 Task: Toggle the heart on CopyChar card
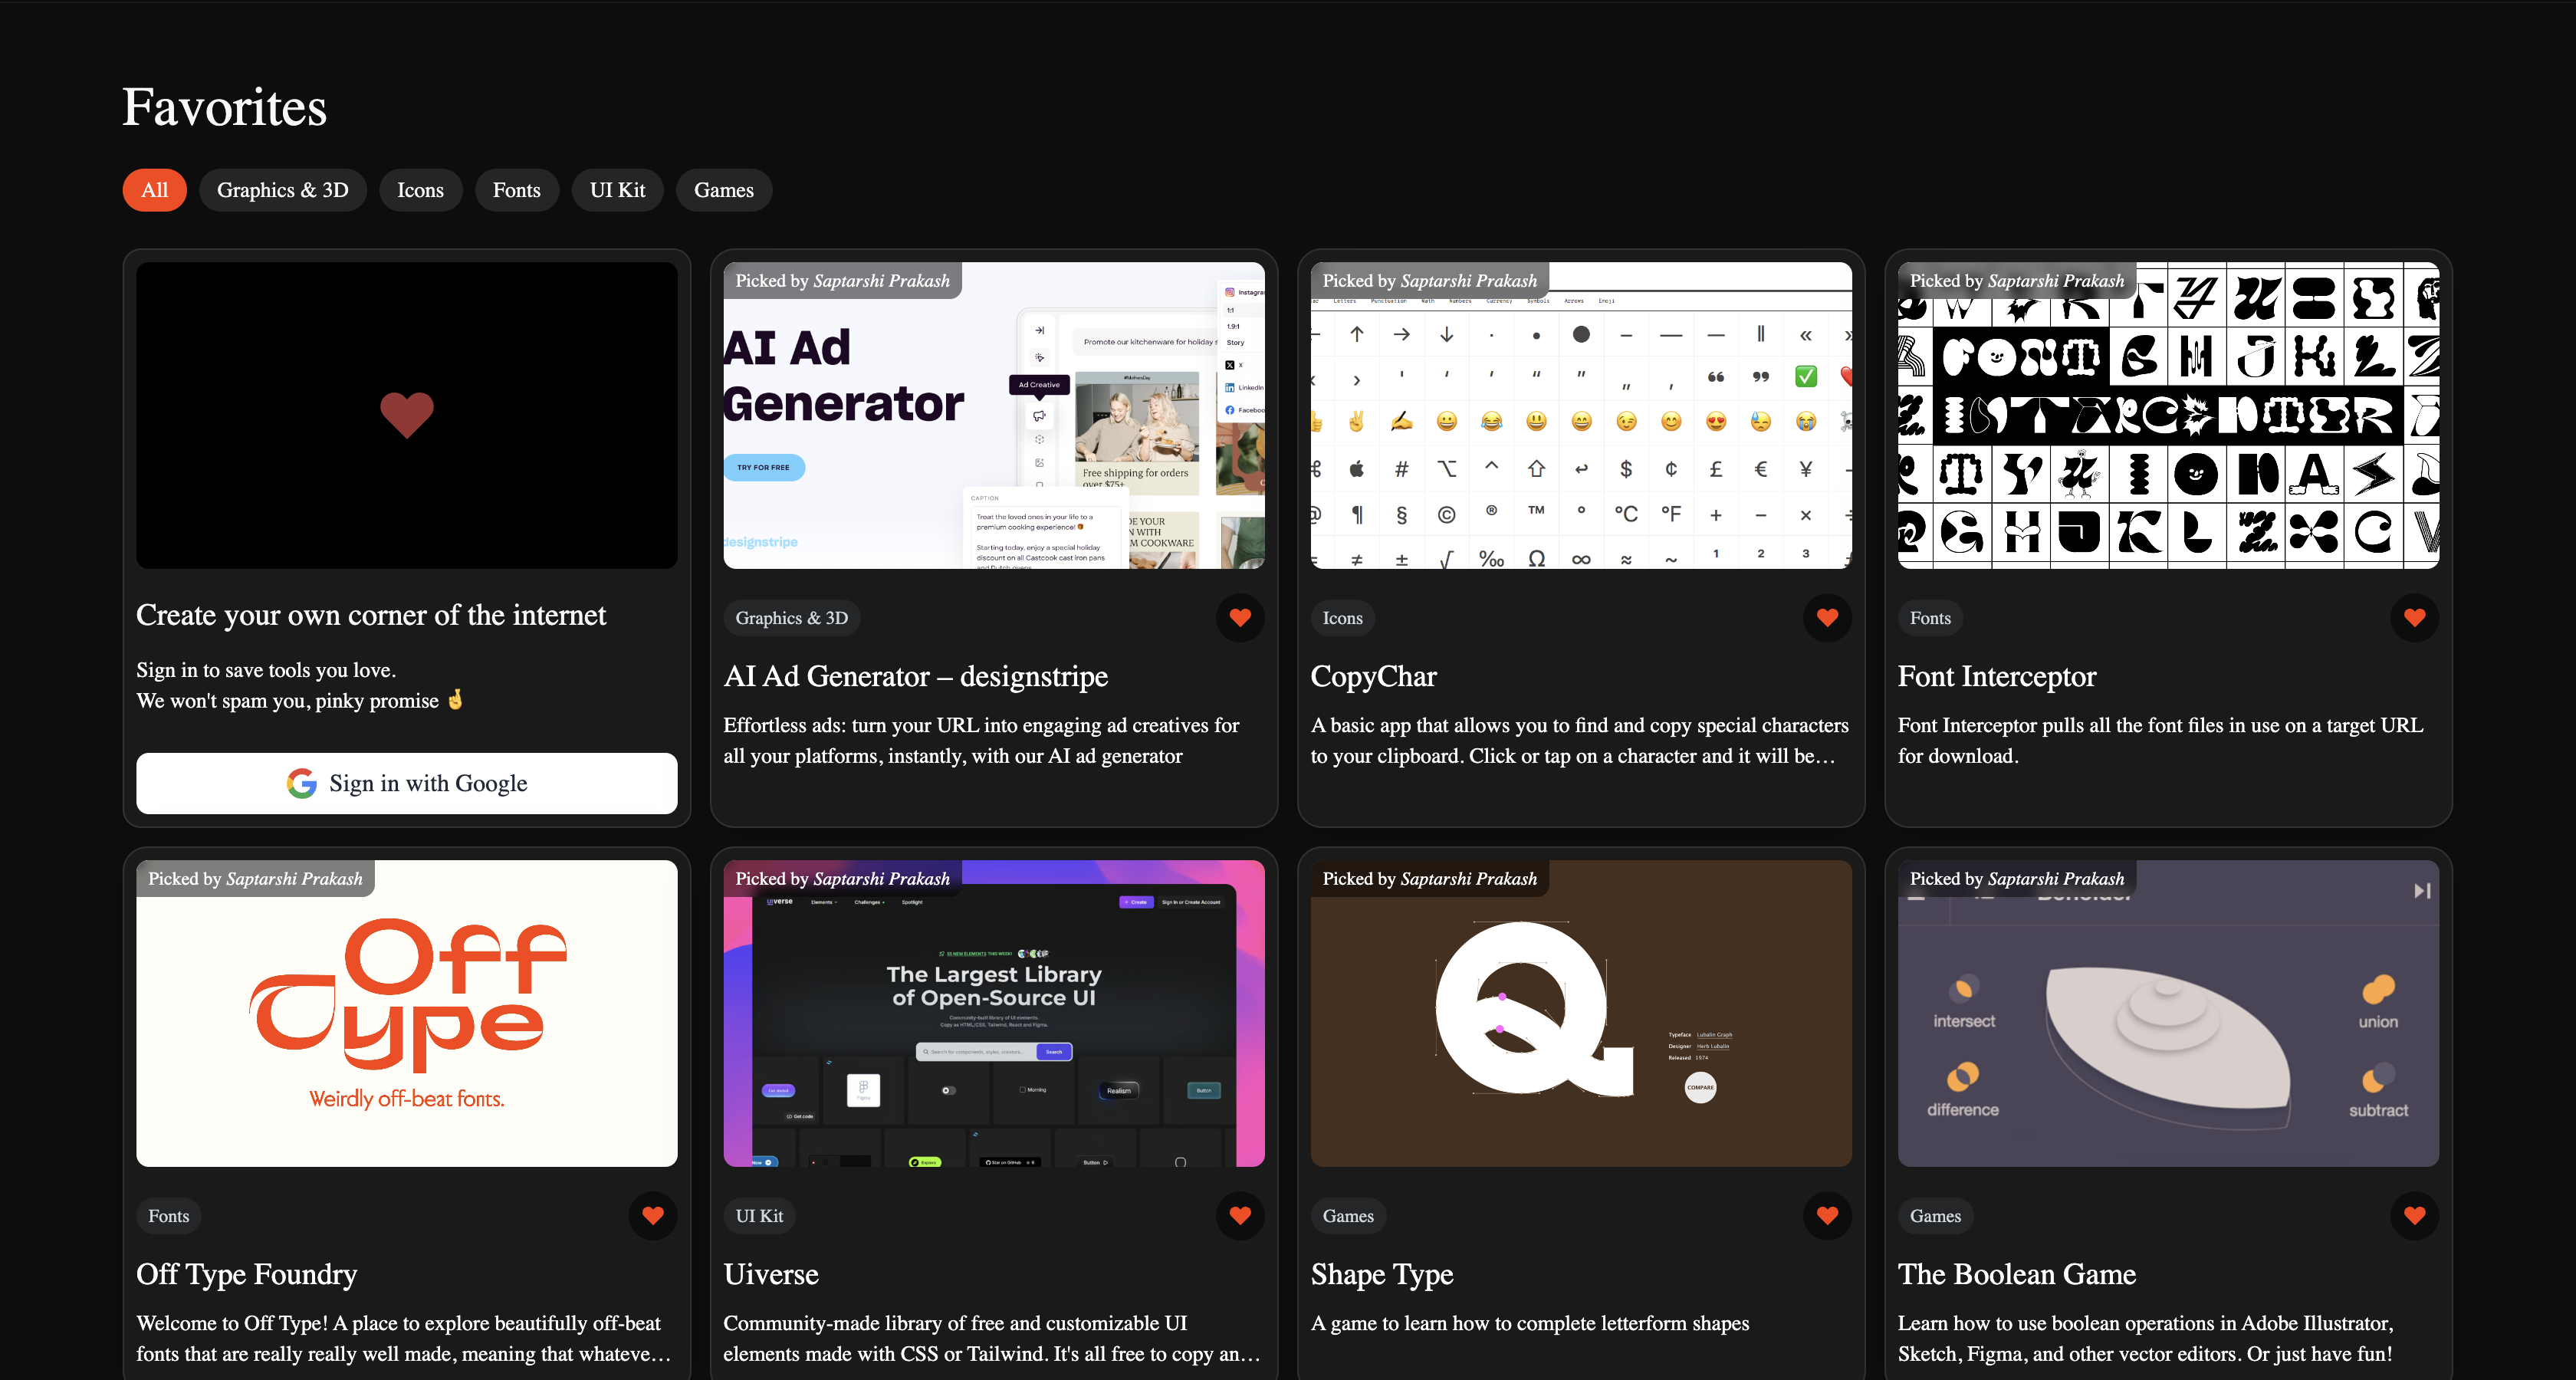1827,618
